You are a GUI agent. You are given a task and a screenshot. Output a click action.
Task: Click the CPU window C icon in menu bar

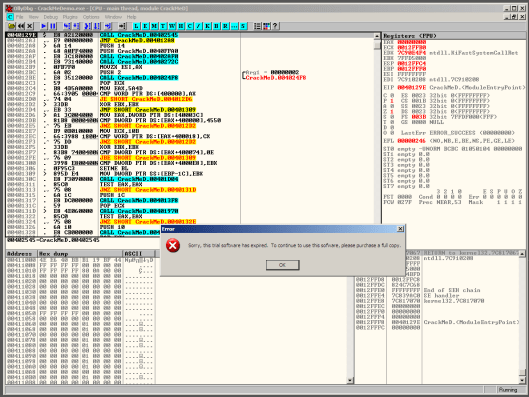tap(10, 17)
